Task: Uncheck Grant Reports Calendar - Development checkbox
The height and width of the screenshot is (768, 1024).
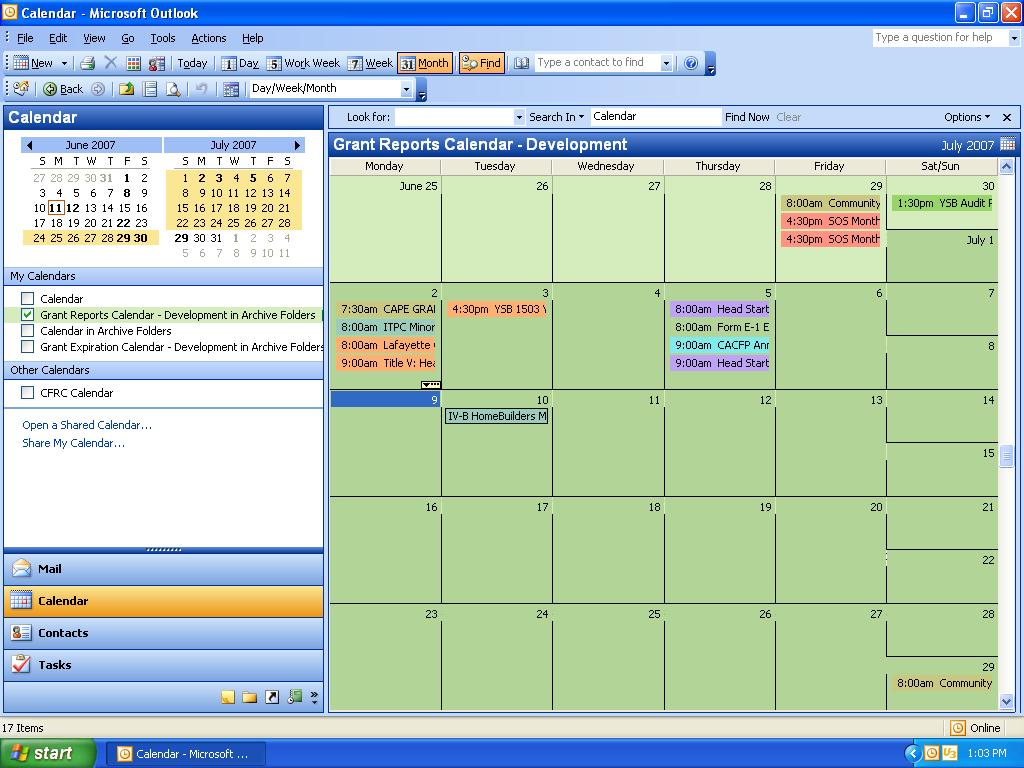Action: click(x=28, y=315)
